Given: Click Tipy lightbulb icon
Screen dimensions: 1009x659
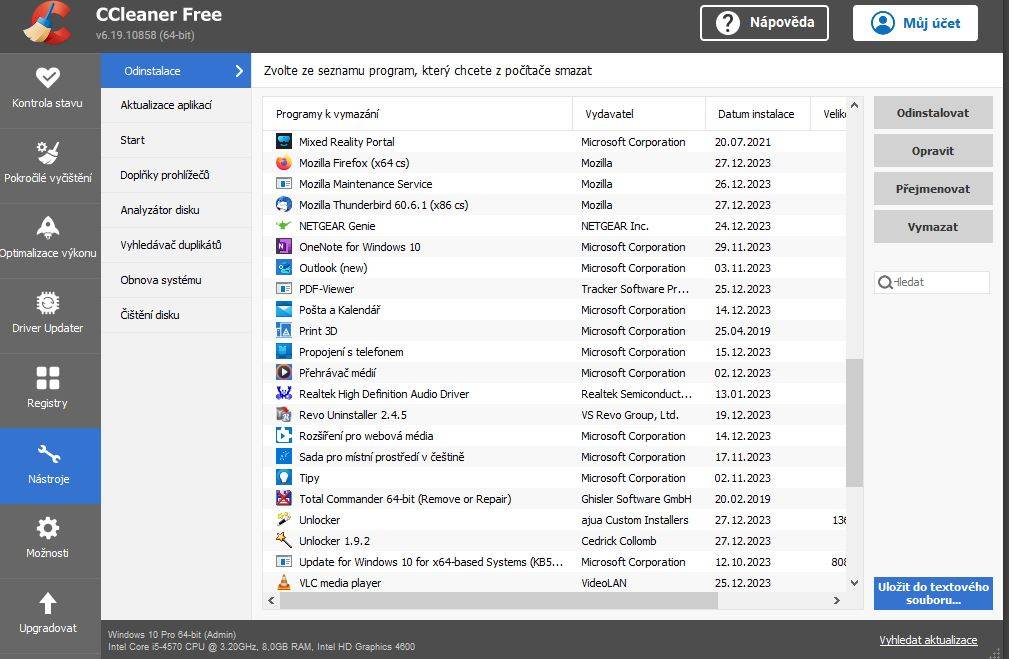Looking at the screenshot, I should (x=284, y=478).
